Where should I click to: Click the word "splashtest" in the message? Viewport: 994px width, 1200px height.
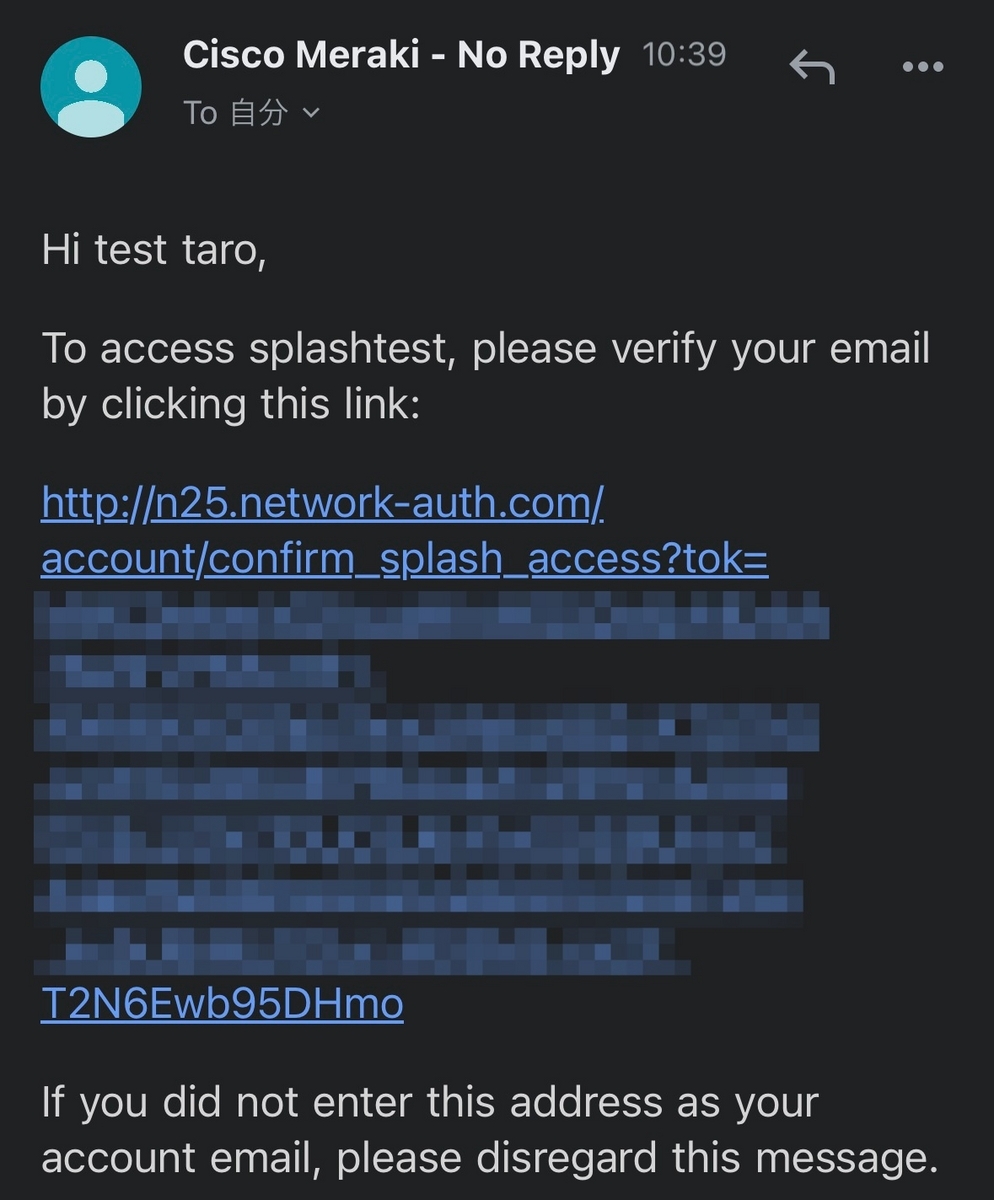354,349
